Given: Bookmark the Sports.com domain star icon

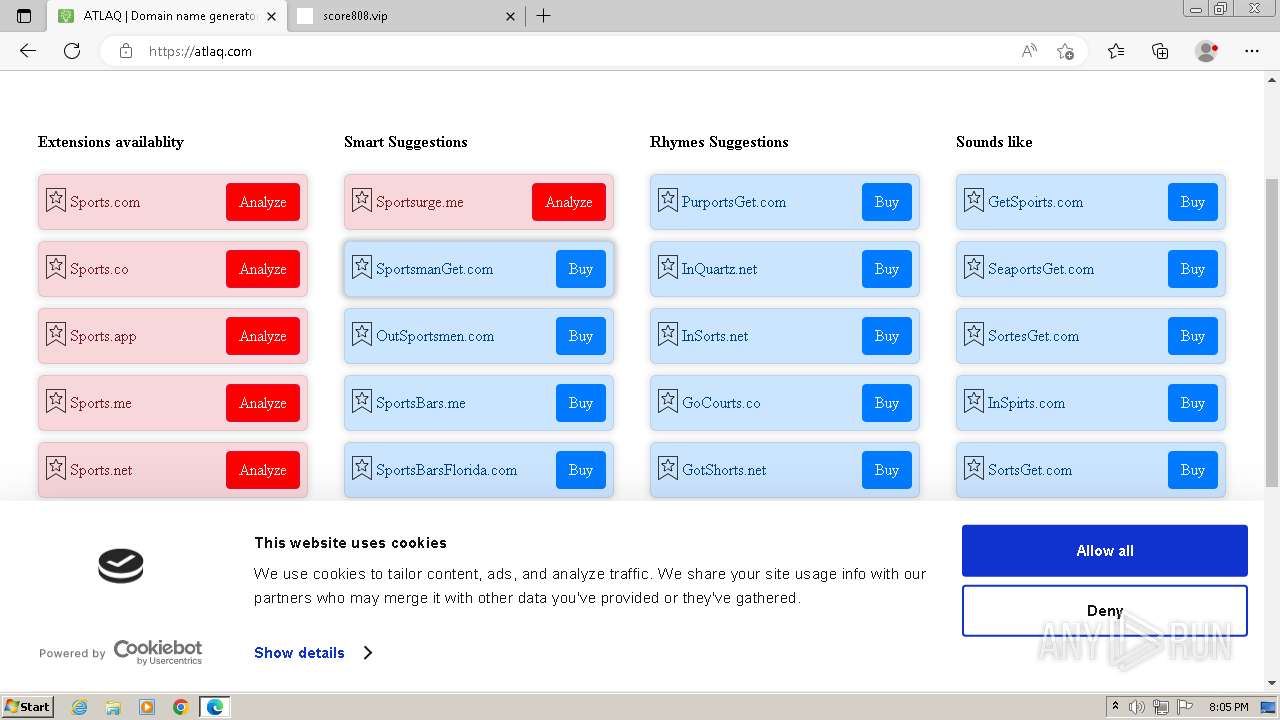Looking at the screenshot, I should point(56,200).
